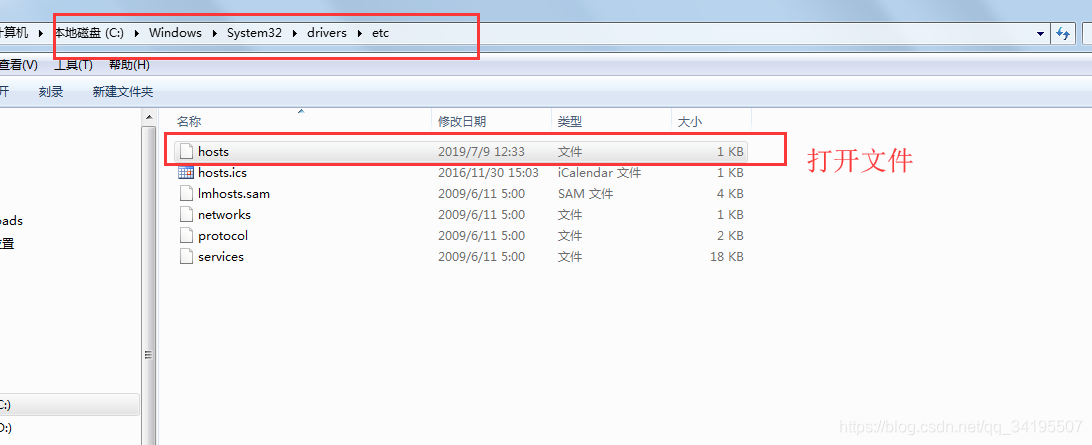Select the protocol file name
The height and width of the screenshot is (445, 1092).
coord(223,235)
